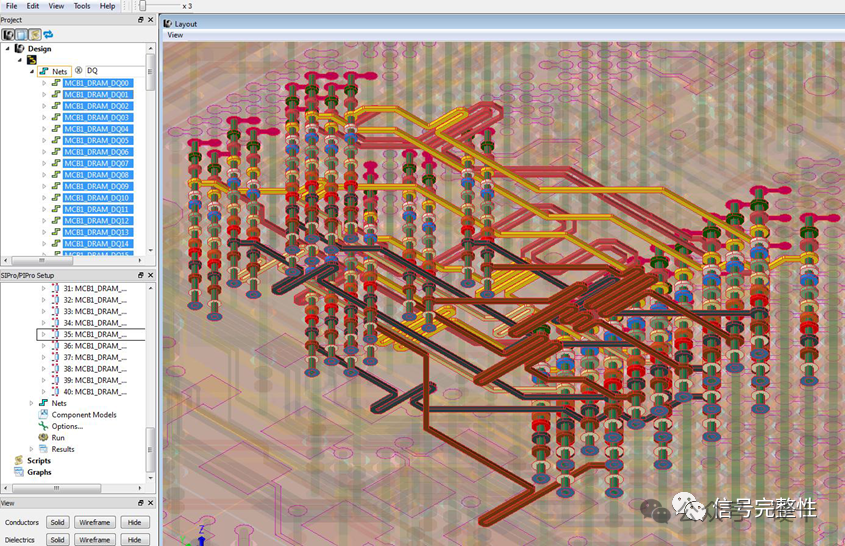Screen dimensions: 845x546
Task: Click the Results icon
Action: [x=43, y=449]
